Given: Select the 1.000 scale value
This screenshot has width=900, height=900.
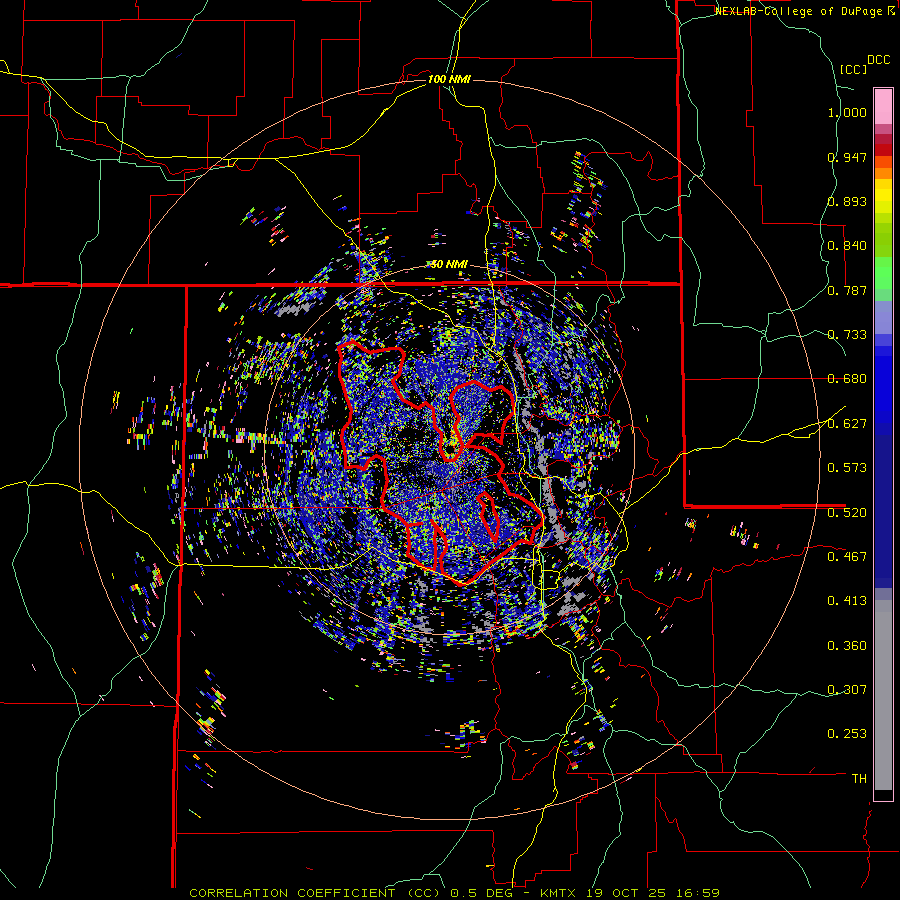Looking at the screenshot, I should point(847,112).
